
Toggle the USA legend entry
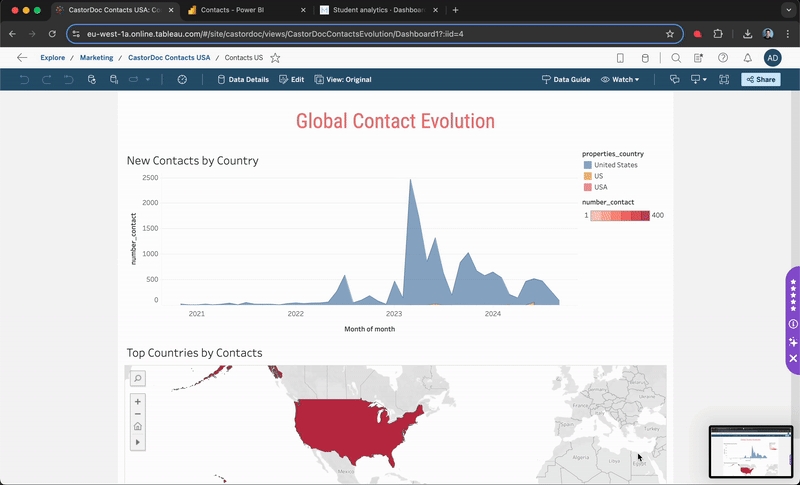coord(601,187)
